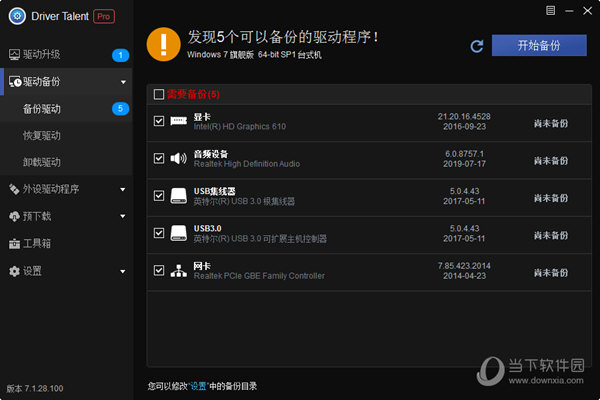Click the 音频设备 speaker icon
This screenshot has width=600, height=400.
(x=179, y=158)
